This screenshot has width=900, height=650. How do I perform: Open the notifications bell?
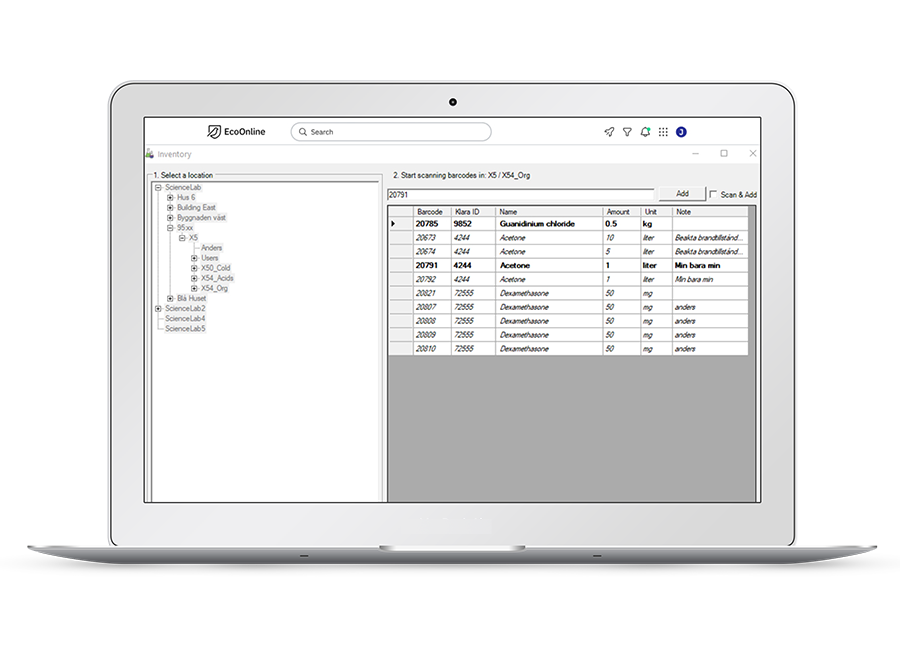click(645, 132)
